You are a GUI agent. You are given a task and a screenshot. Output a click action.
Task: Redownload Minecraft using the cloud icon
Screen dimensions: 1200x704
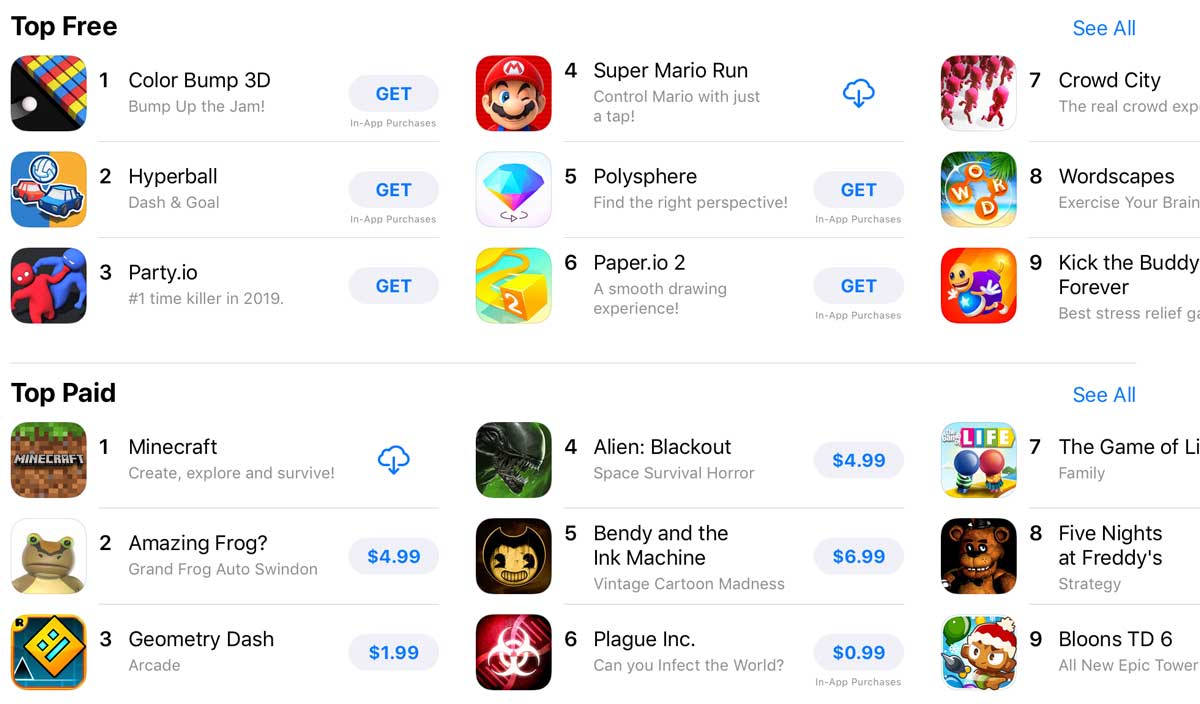393,461
